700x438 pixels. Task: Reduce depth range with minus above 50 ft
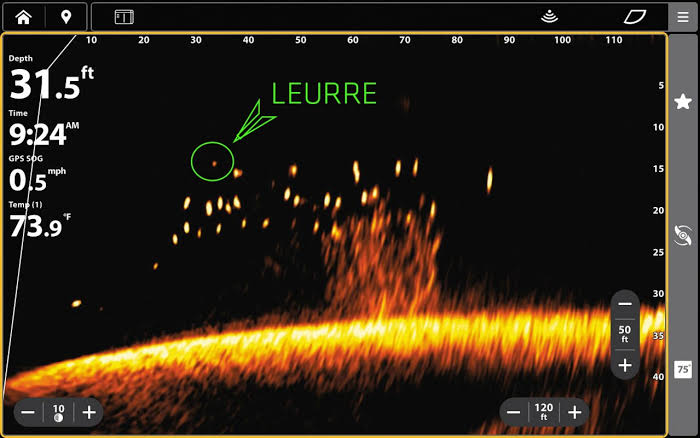625,304
